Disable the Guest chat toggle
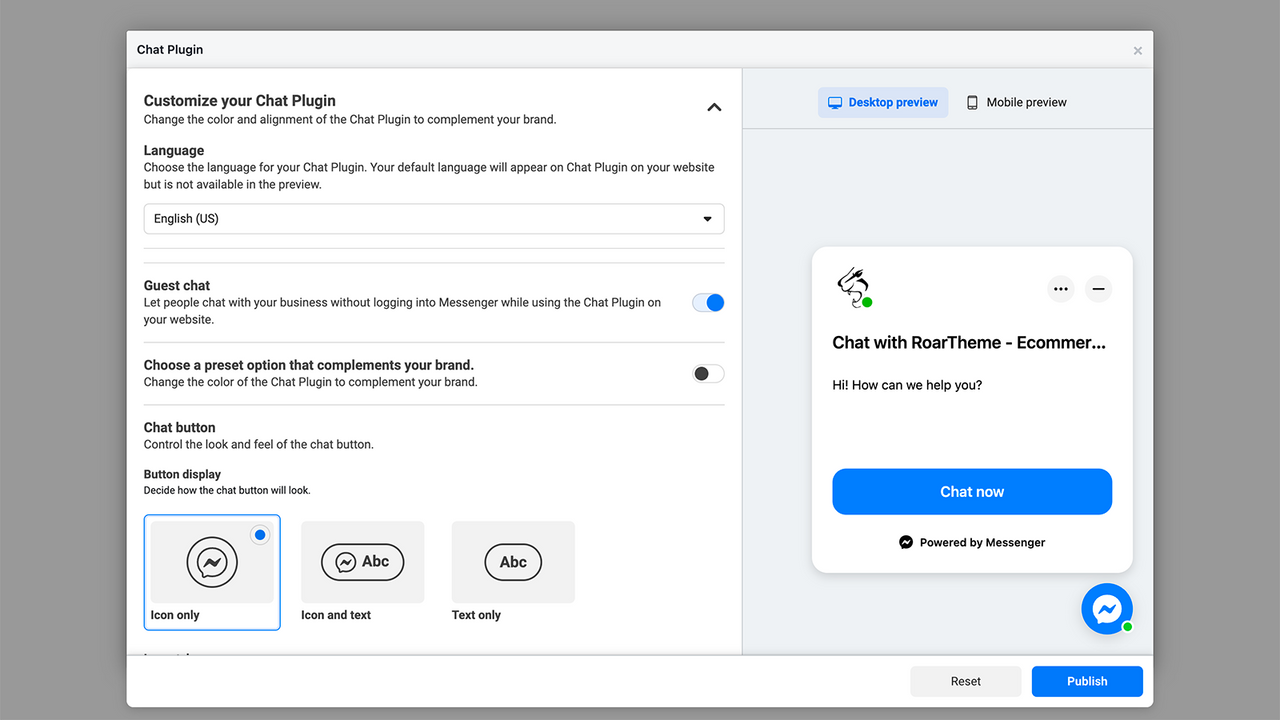This screenshot has height=720, width=1280. tap(708, 302)
